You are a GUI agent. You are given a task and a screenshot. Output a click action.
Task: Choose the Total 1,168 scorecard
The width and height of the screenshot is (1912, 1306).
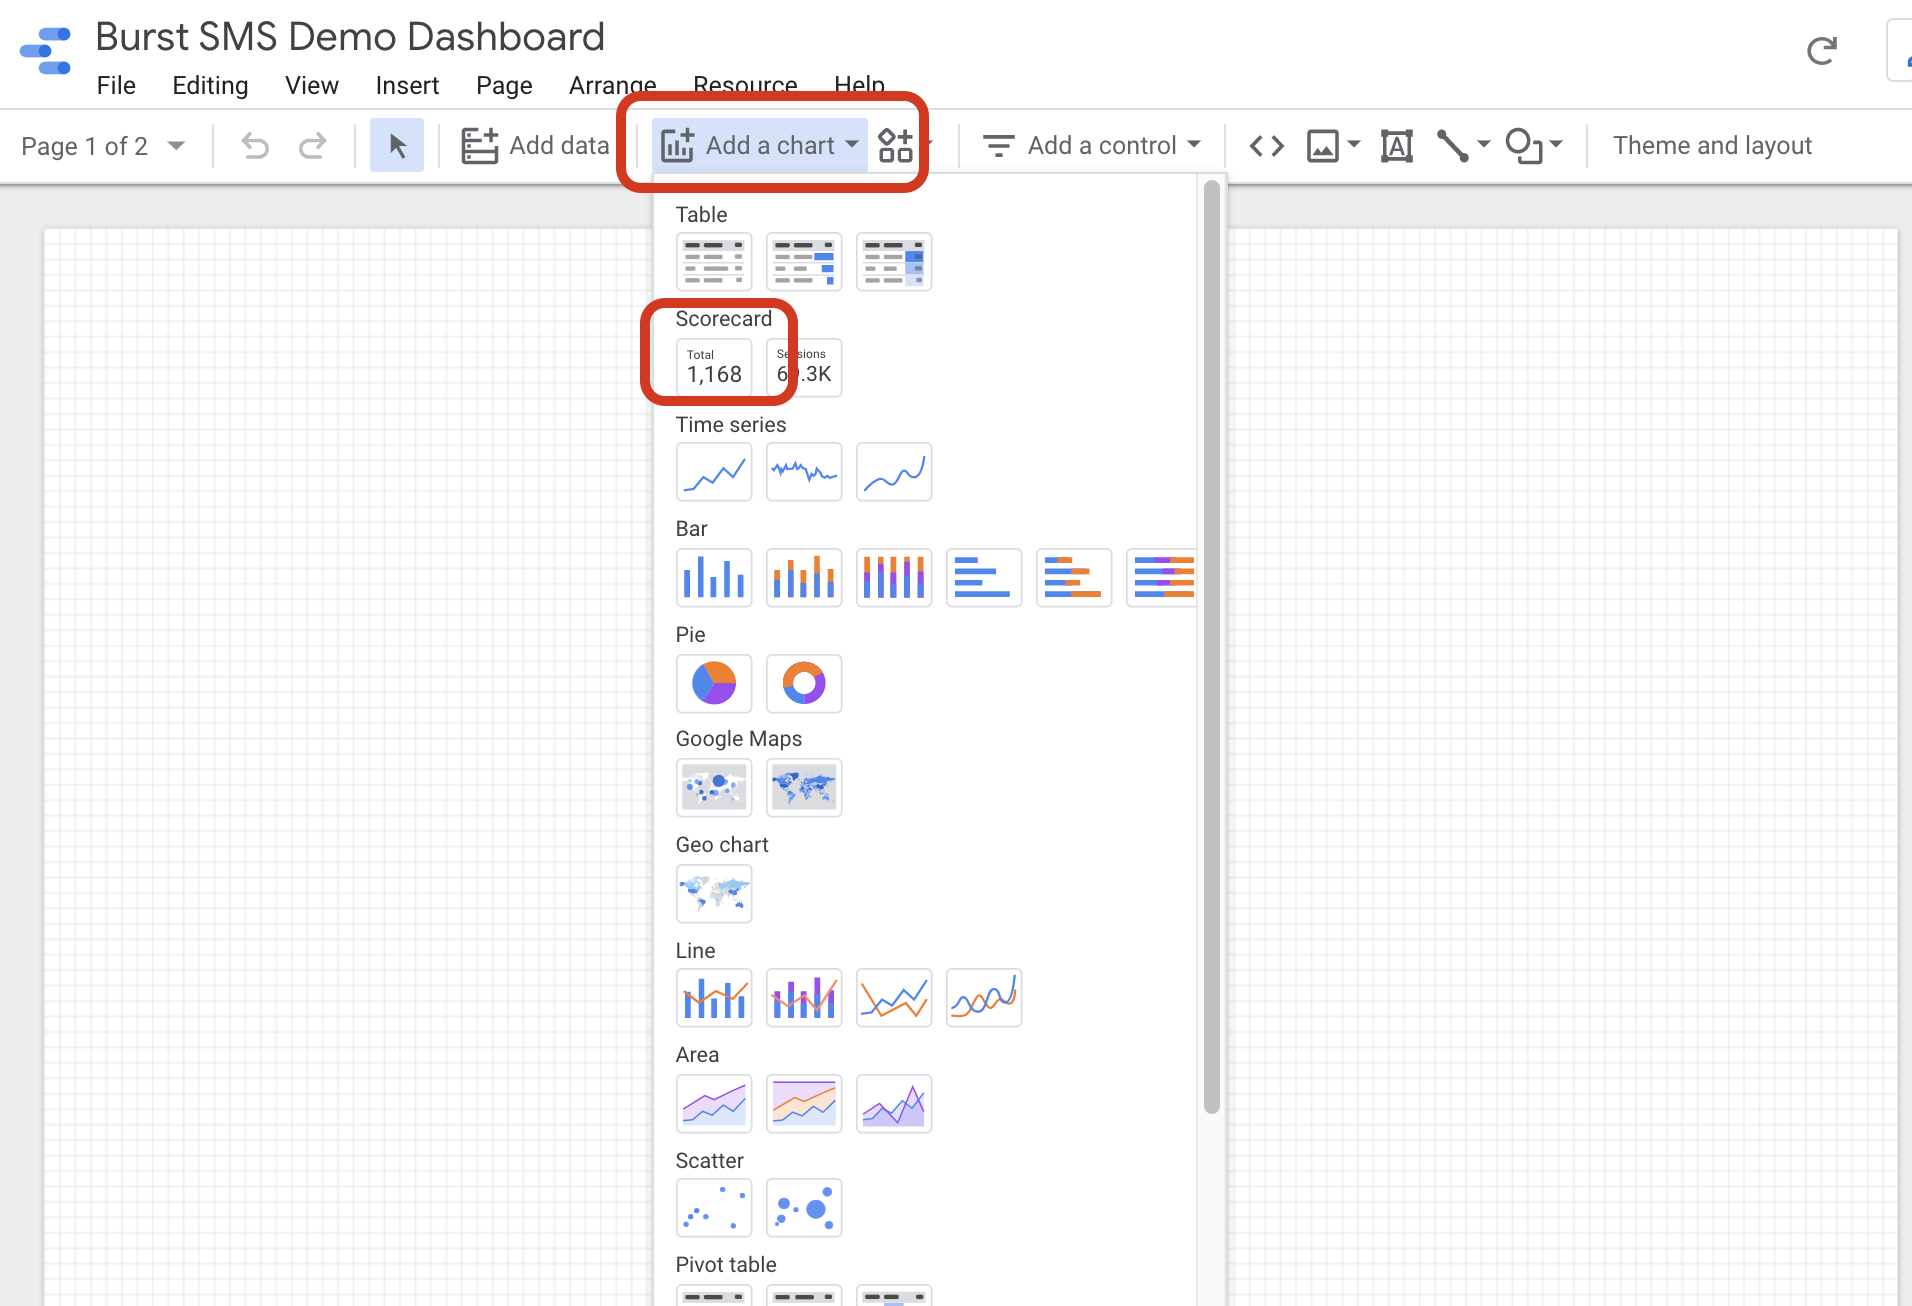pyautogui.click(x=714, y=368)
